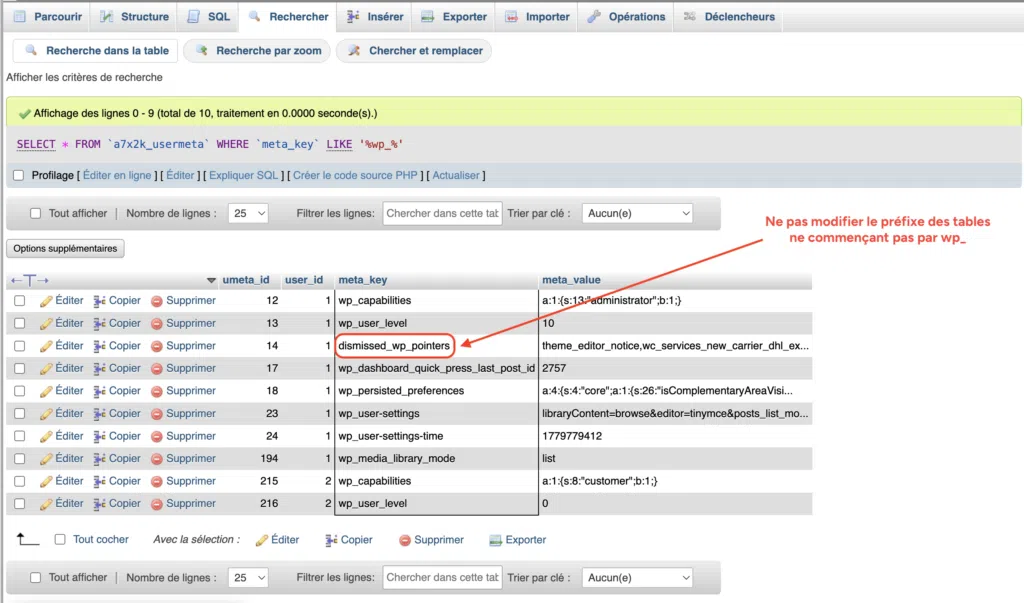Click copy icon in wp_dashboard_quick_press_last_post_id row

click(99, 368)
